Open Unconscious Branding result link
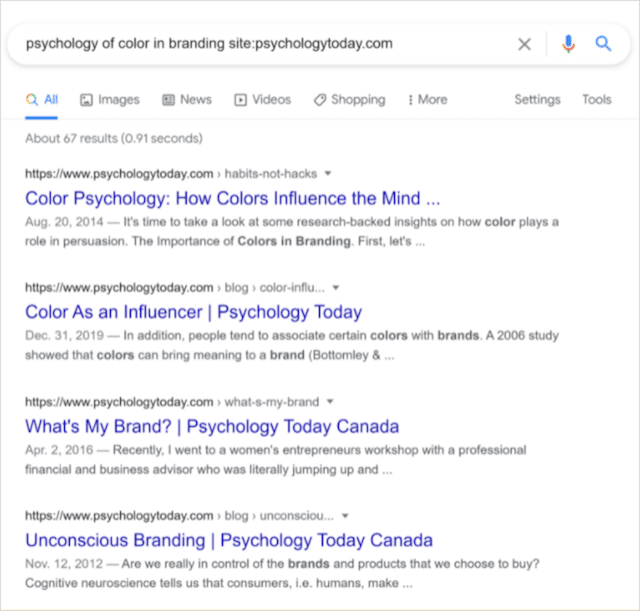Screen dimensions: 640x611 [x=229, y=541]
